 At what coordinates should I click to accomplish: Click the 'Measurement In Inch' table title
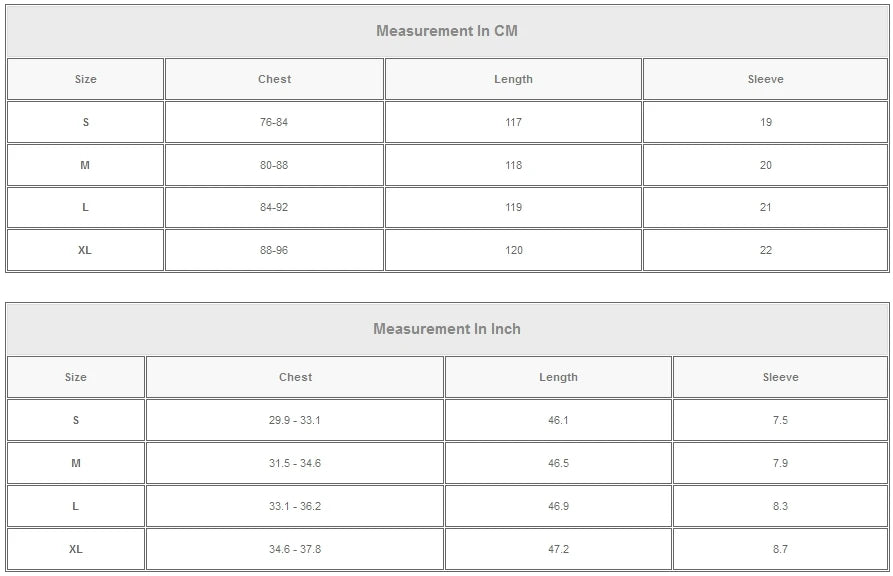click(x=446, y=329)
